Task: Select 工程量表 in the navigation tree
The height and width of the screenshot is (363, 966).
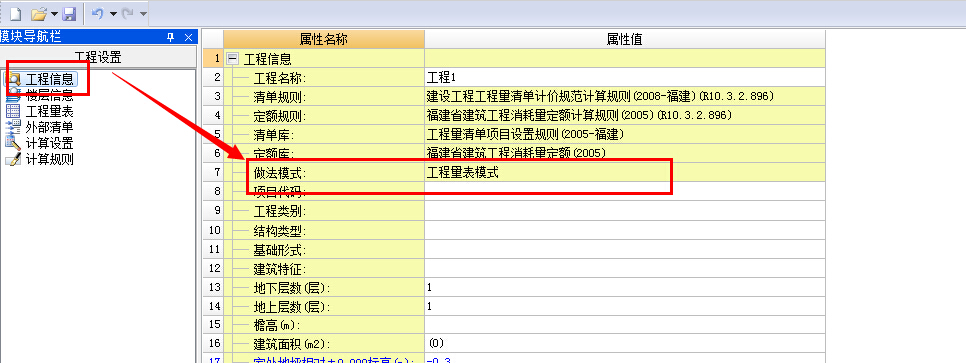Action: point(49,112)
